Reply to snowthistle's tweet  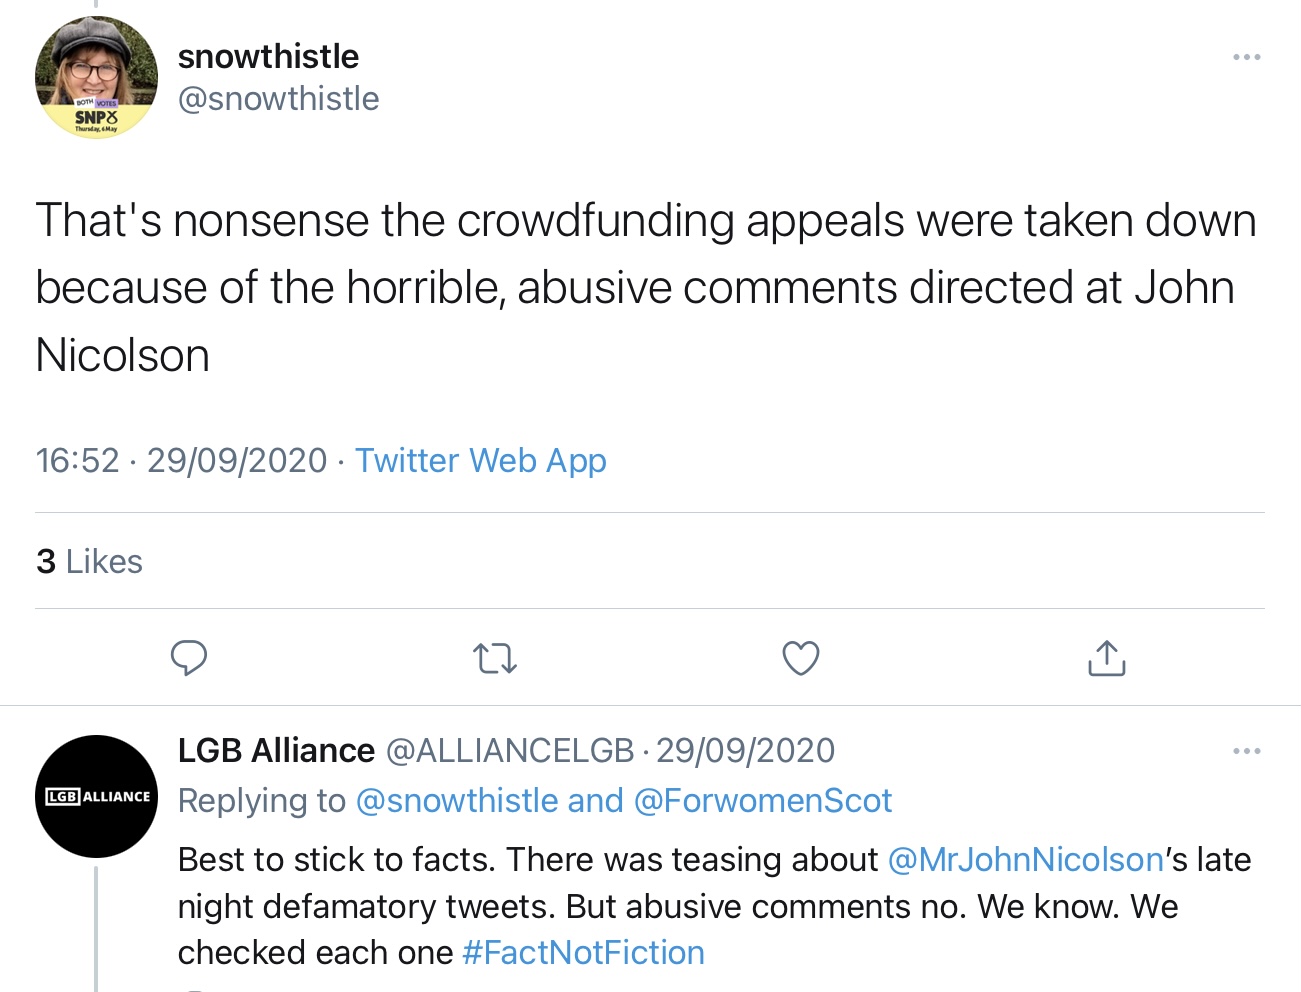pos(189,658)
